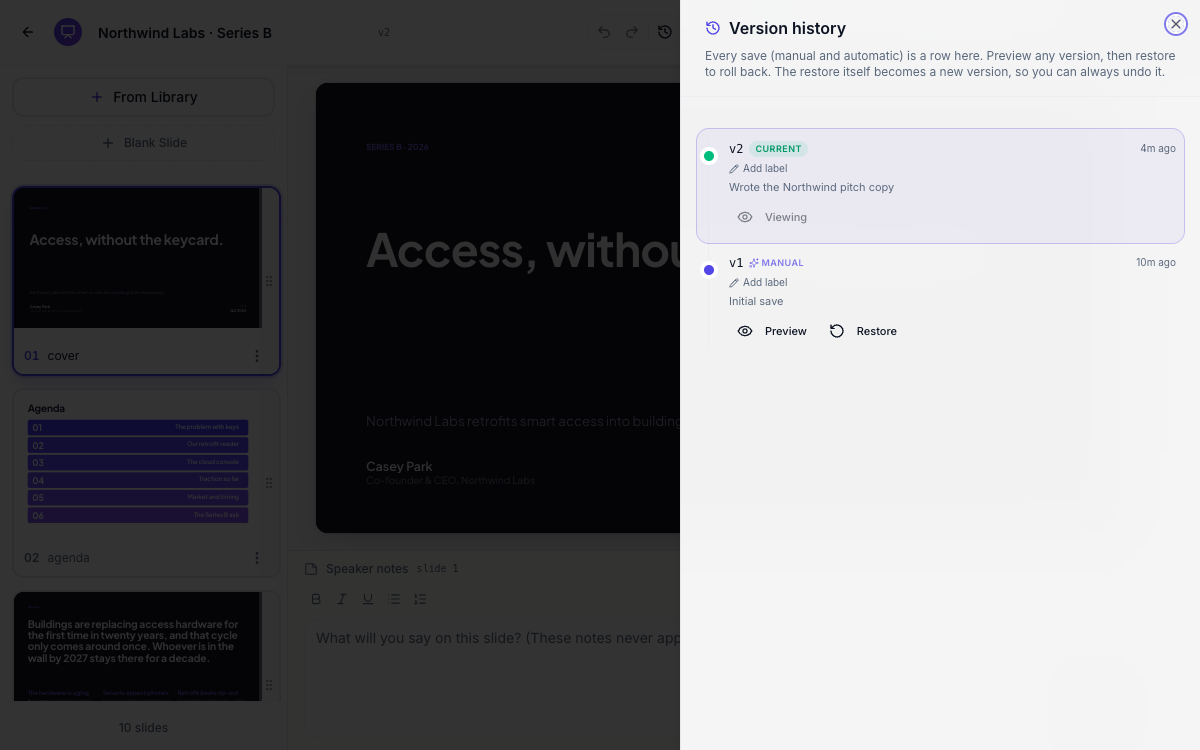Click the redo arrow in top toolbar
This screenshot has width=1200, height=750.
pyautogui.click(x=632, y=32)
